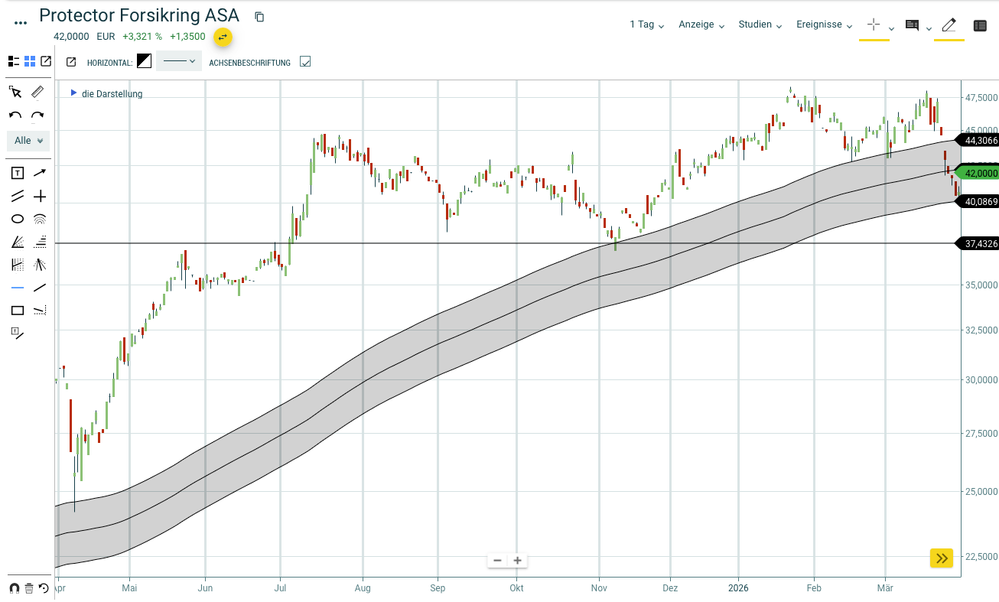
Task: Click the 44,3066 upper band label
Action: 979,141
